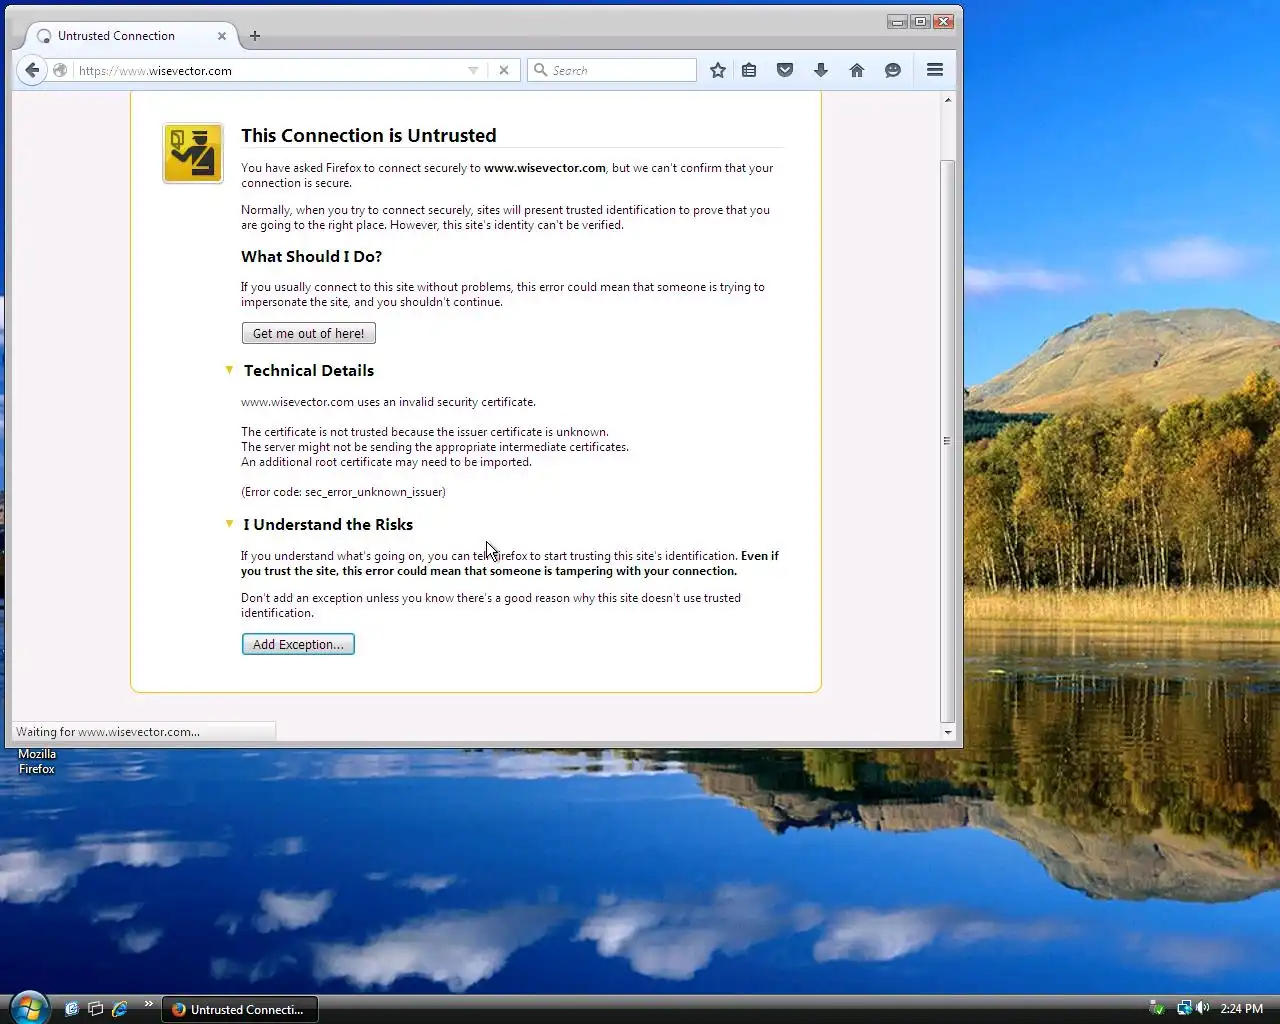This screenshot has height=1024, width=1280.
Task: Click the I Understand the Risks heading
Action: 328,524
